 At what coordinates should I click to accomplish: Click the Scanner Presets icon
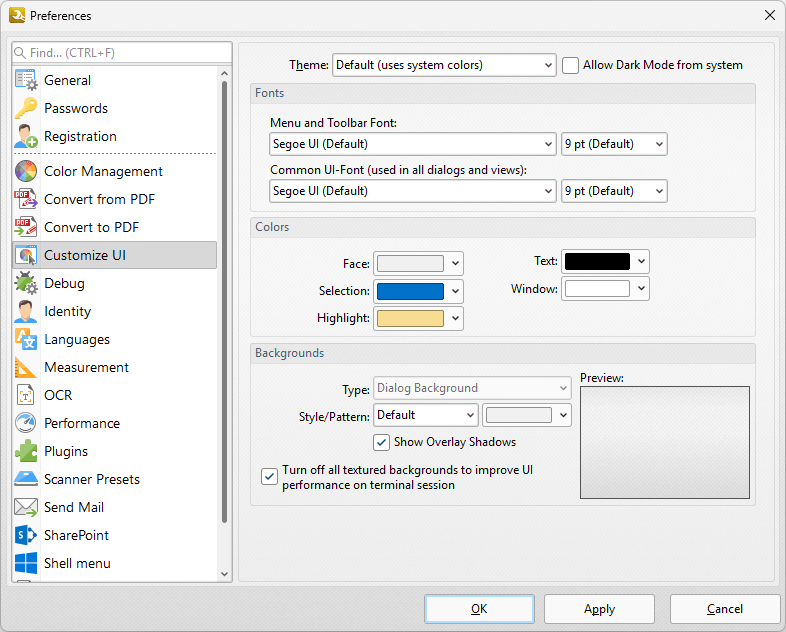tap(26, 479)
